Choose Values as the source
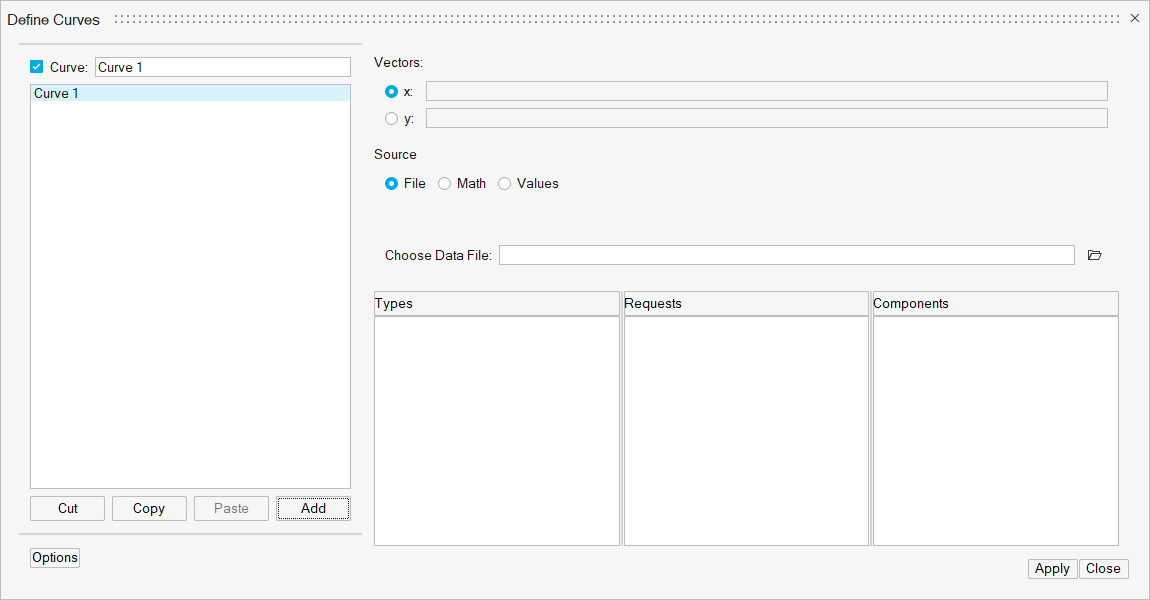This screenshot has width=1150, height=600. 505,184
